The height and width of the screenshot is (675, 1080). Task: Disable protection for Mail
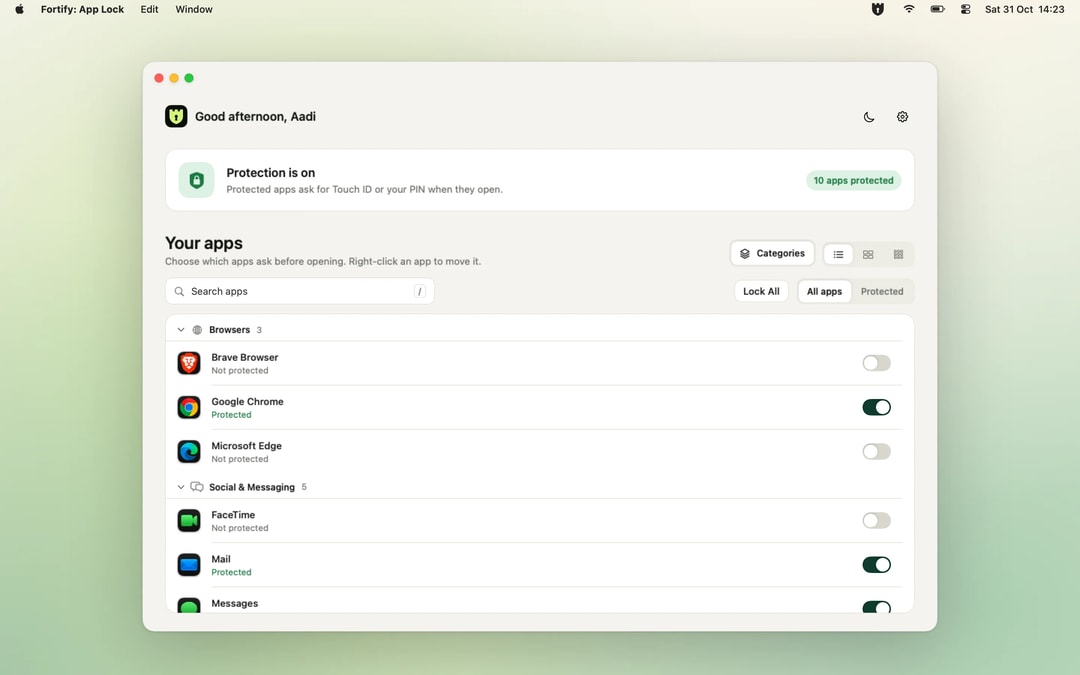pyautogui.click(x=876, y=565)
